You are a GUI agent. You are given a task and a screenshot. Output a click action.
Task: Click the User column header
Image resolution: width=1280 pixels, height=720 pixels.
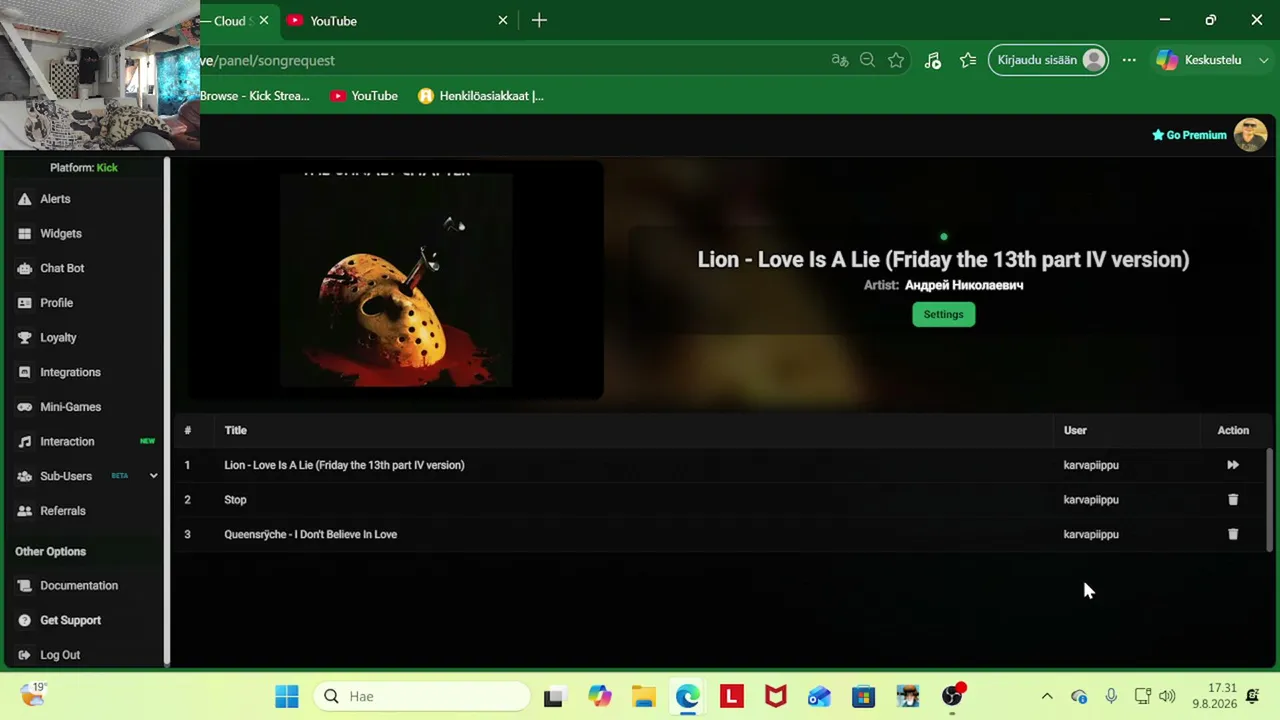[1075, 430]
